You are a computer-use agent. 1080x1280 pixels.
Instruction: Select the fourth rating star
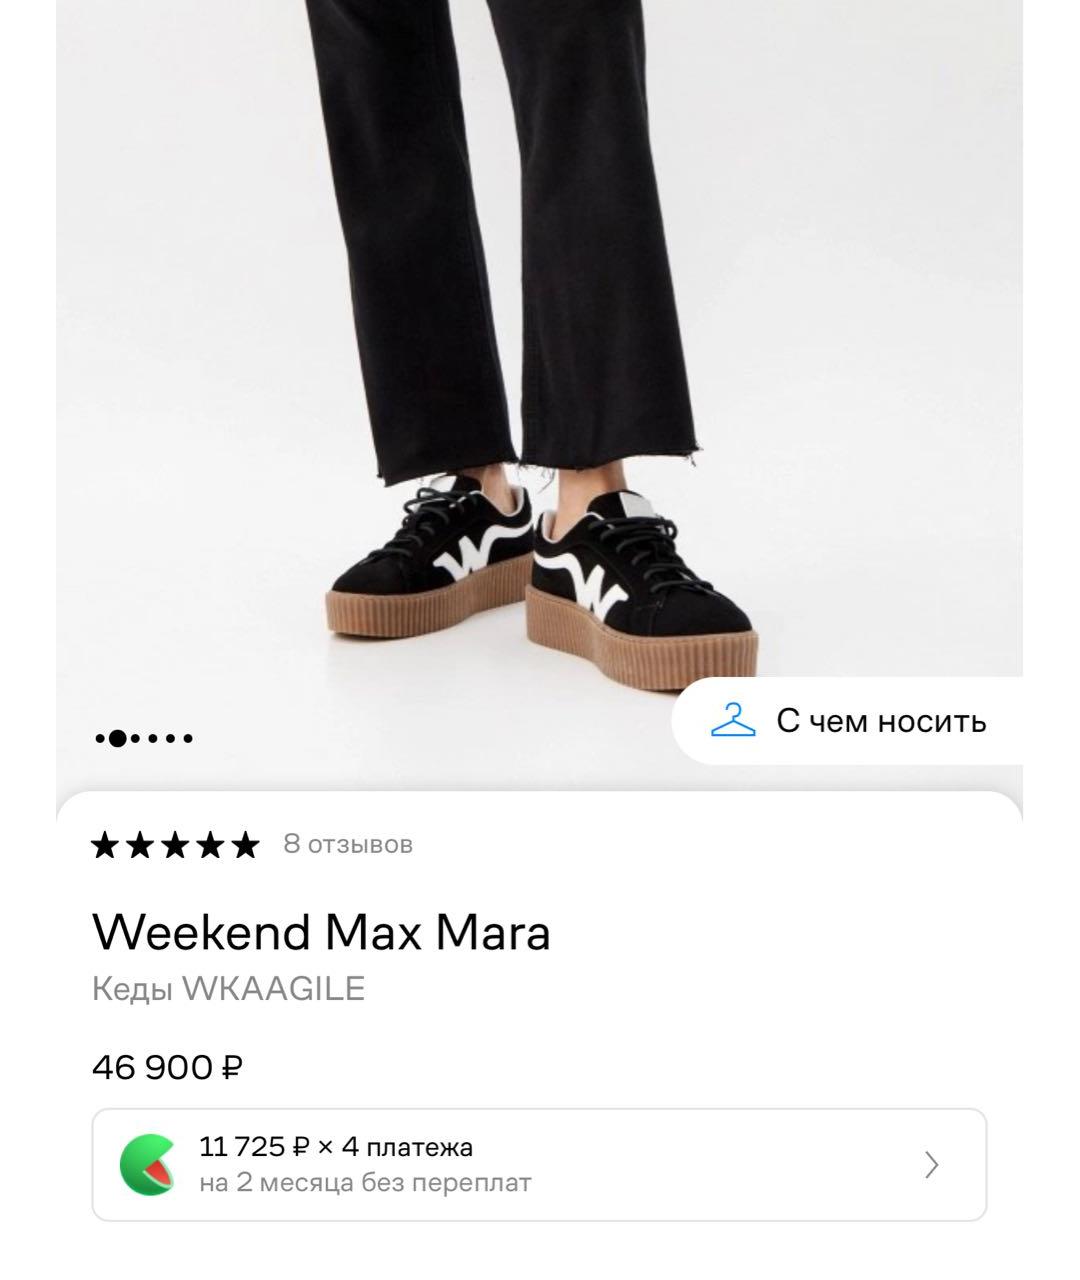(x=212, y=845)
